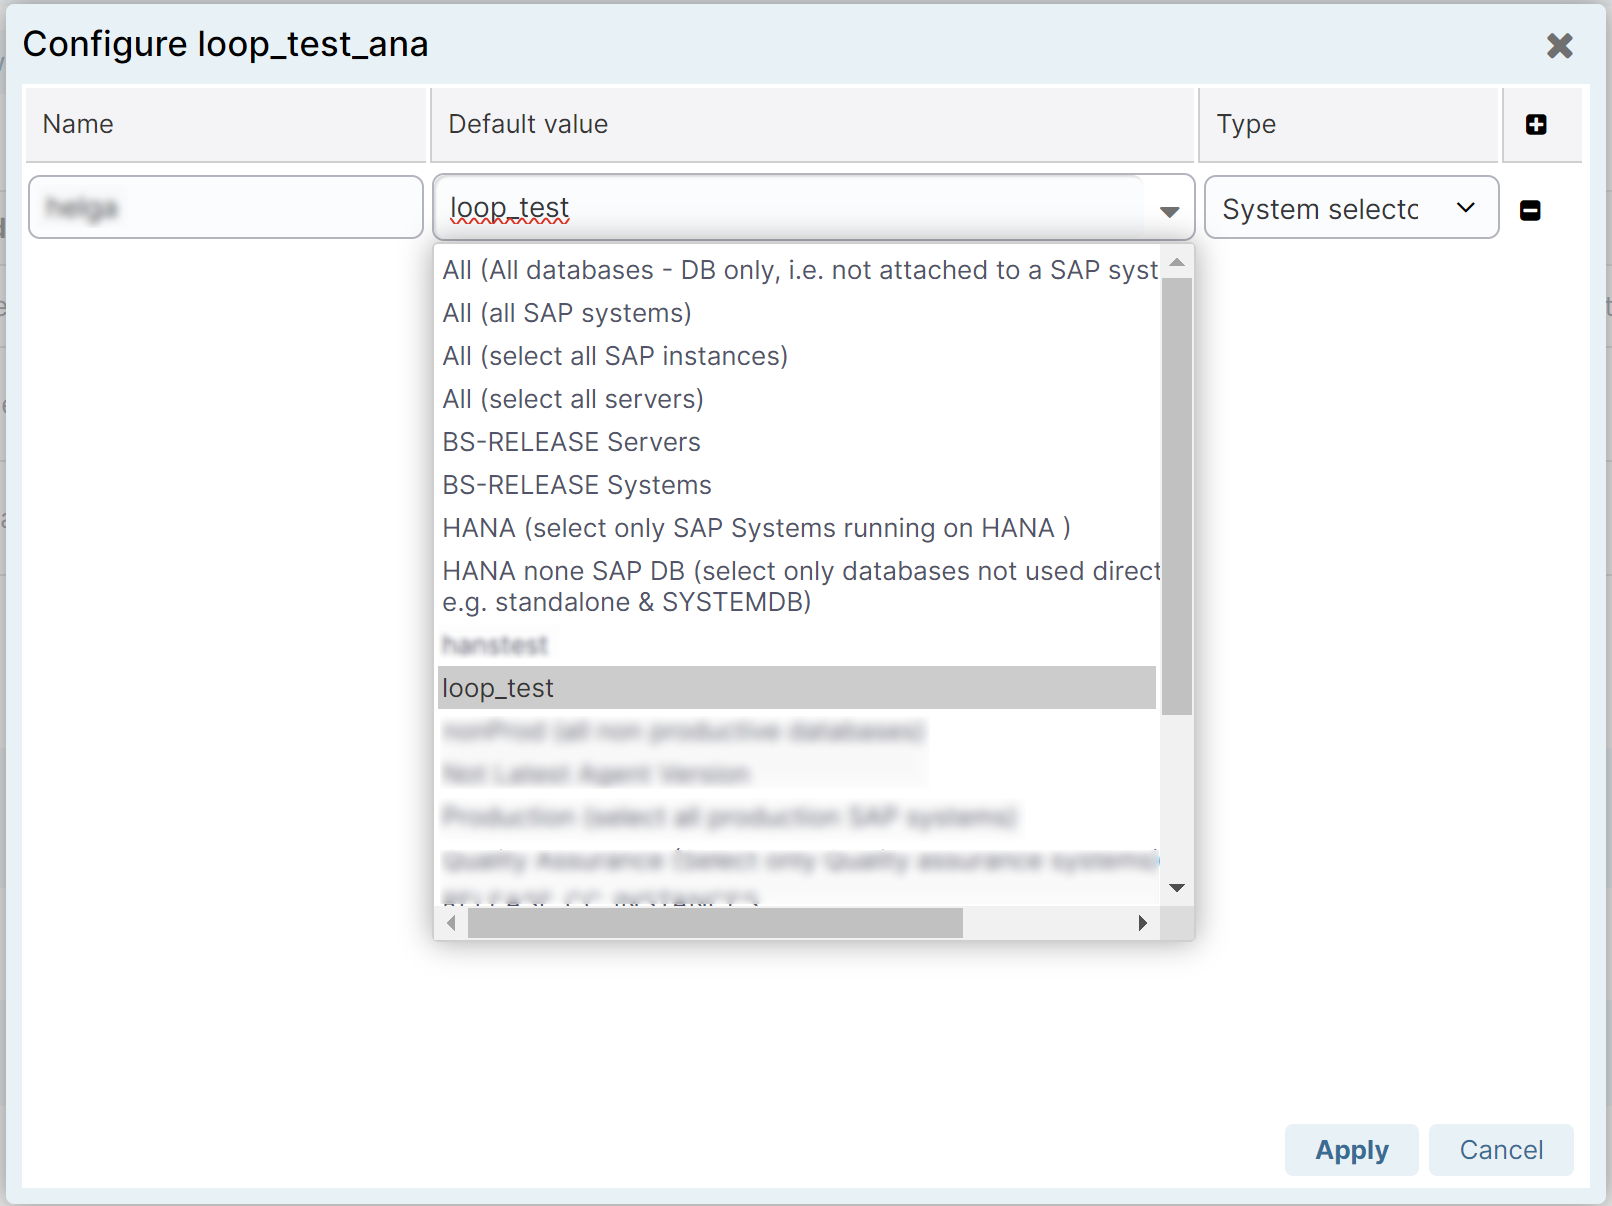Click the Cancel button
Screen dimensions: 1612x1206
[1500, 1150]
